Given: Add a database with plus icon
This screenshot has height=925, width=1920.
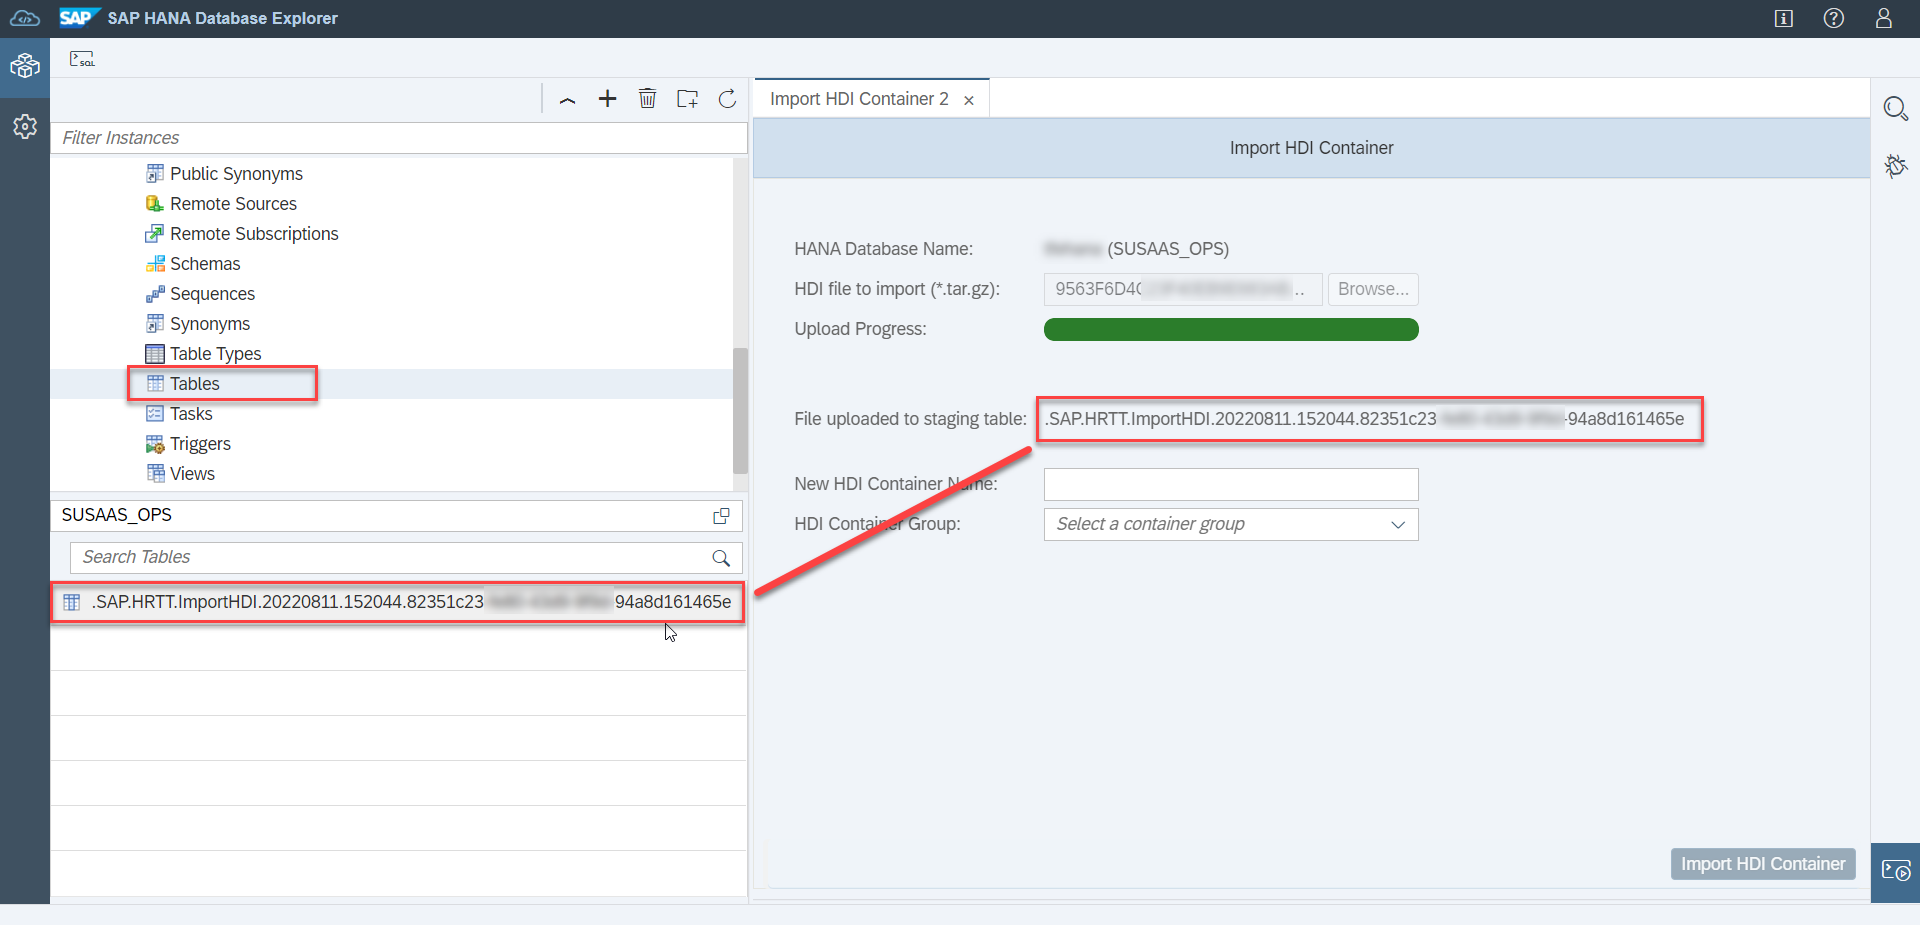Looking at the screenshot, I should pyautogui.click(x=607, y=98).
